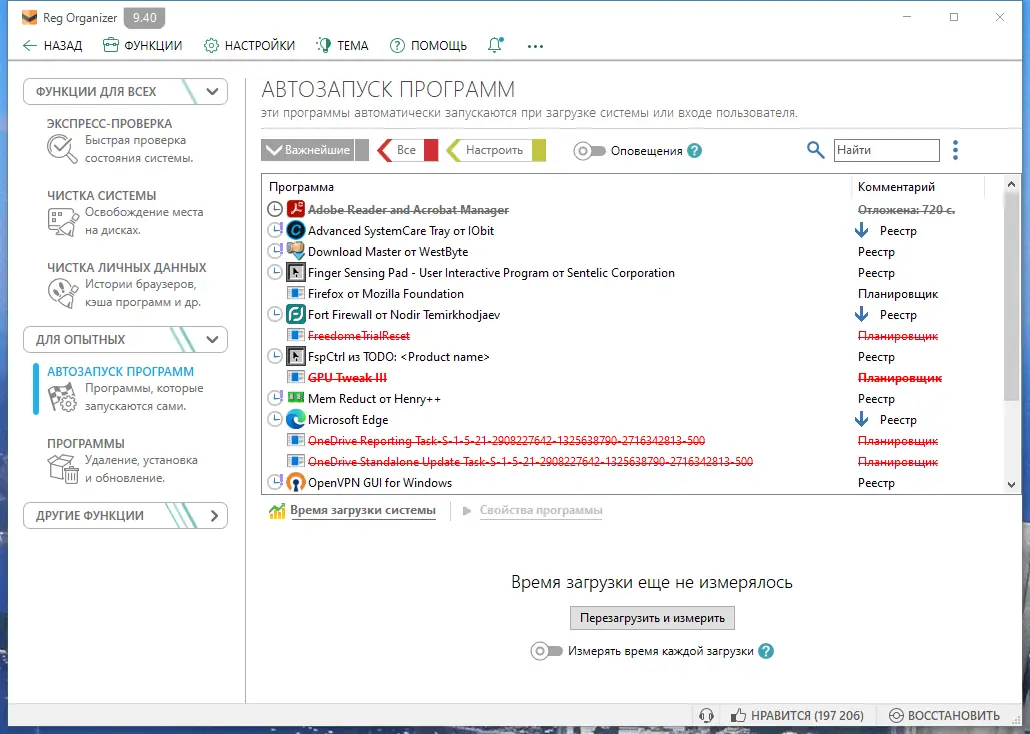Click the list scroll up arrow
The height and width of the screenshot is (734, 1030).
point(1012,185)
